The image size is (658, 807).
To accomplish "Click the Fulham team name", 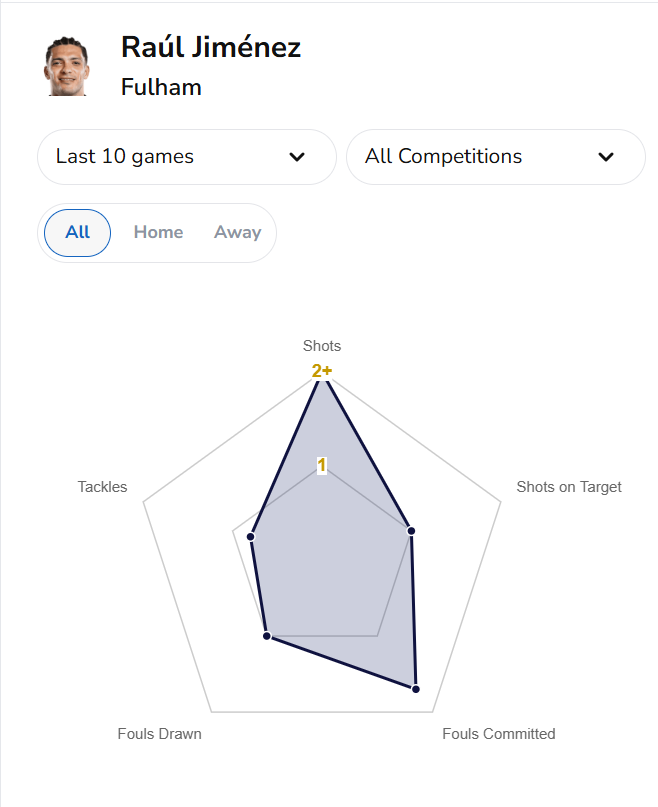I will 161,87.
